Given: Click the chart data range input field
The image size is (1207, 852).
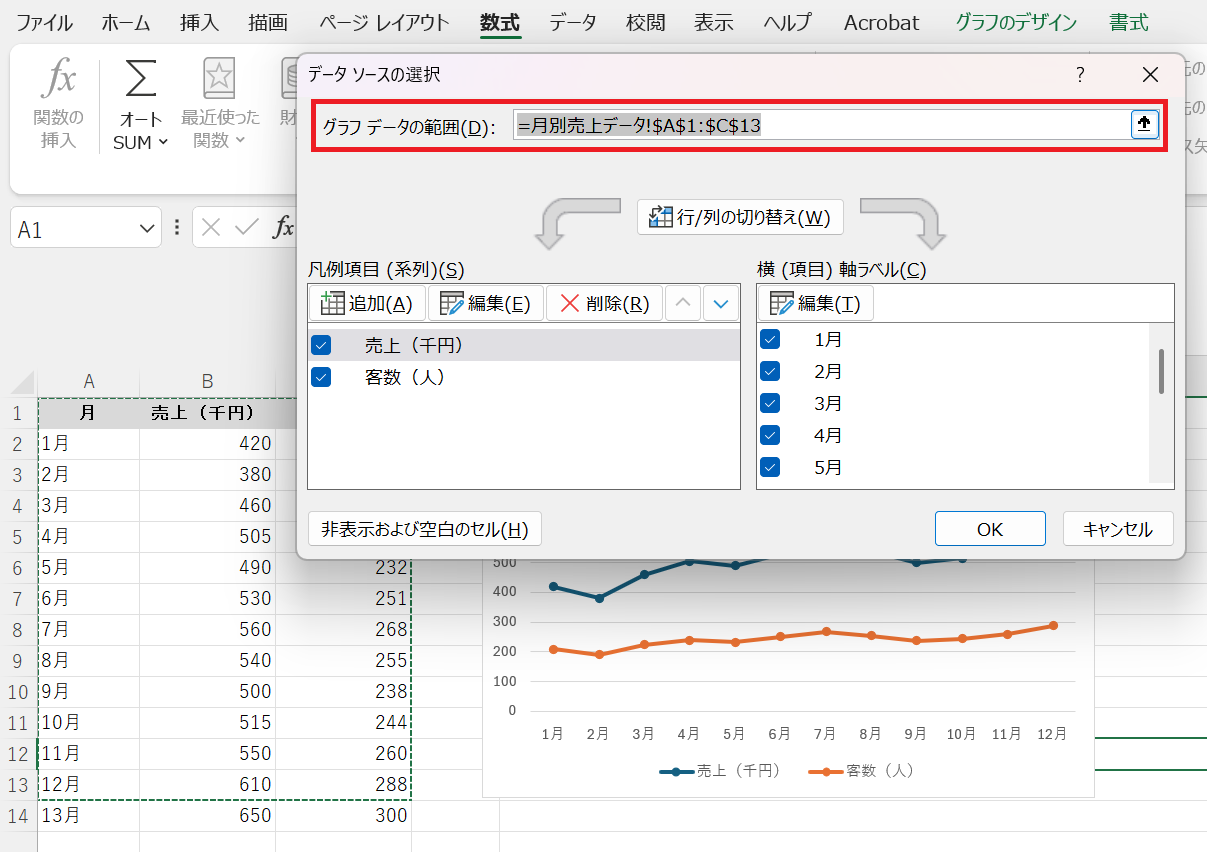Looking at the screenshot, I should point(822,125).
